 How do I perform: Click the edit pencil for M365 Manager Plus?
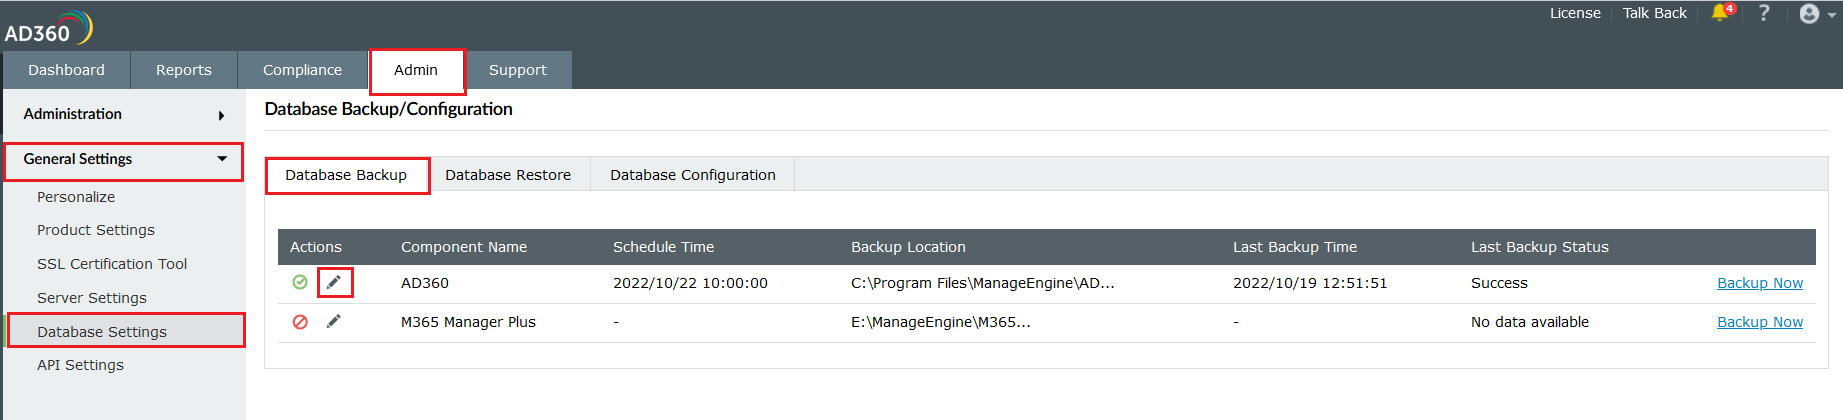tap(334, 322)
